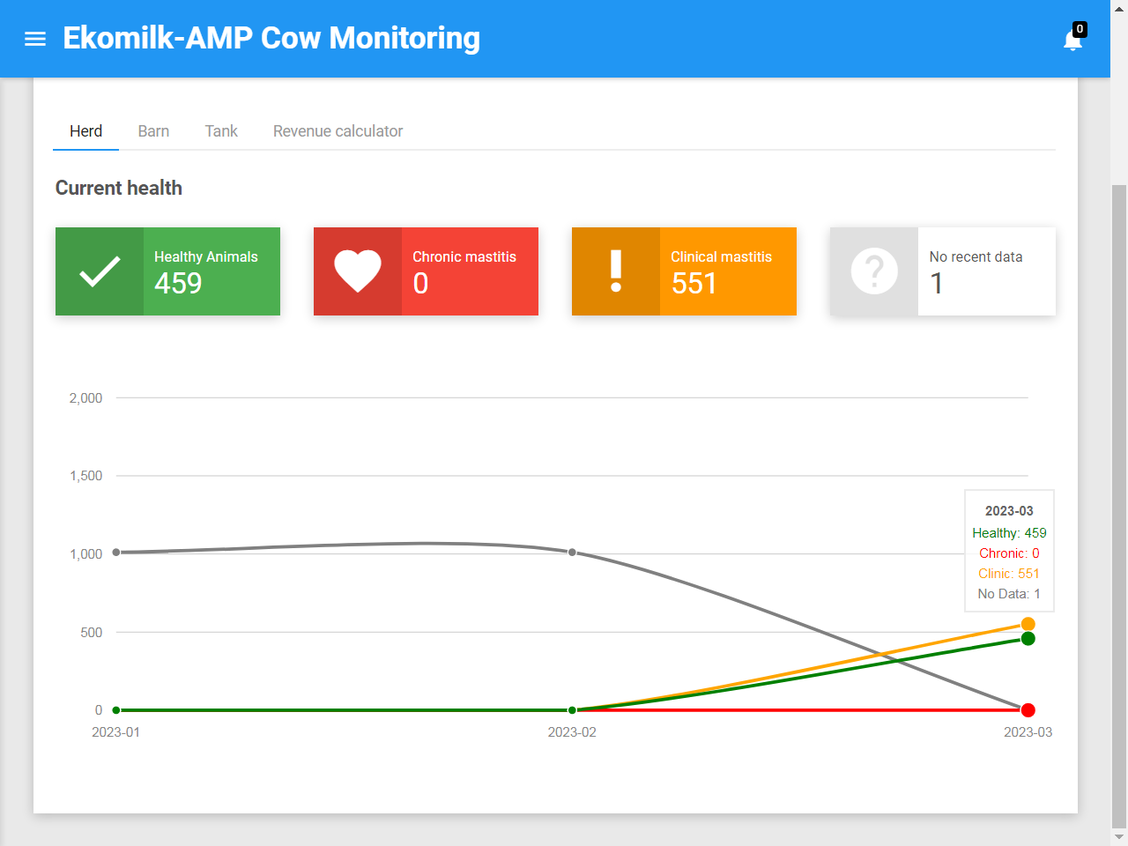Click the green checkmark Healthy Animals icon
Screen dimensions: 1128x846
[99, 271]
